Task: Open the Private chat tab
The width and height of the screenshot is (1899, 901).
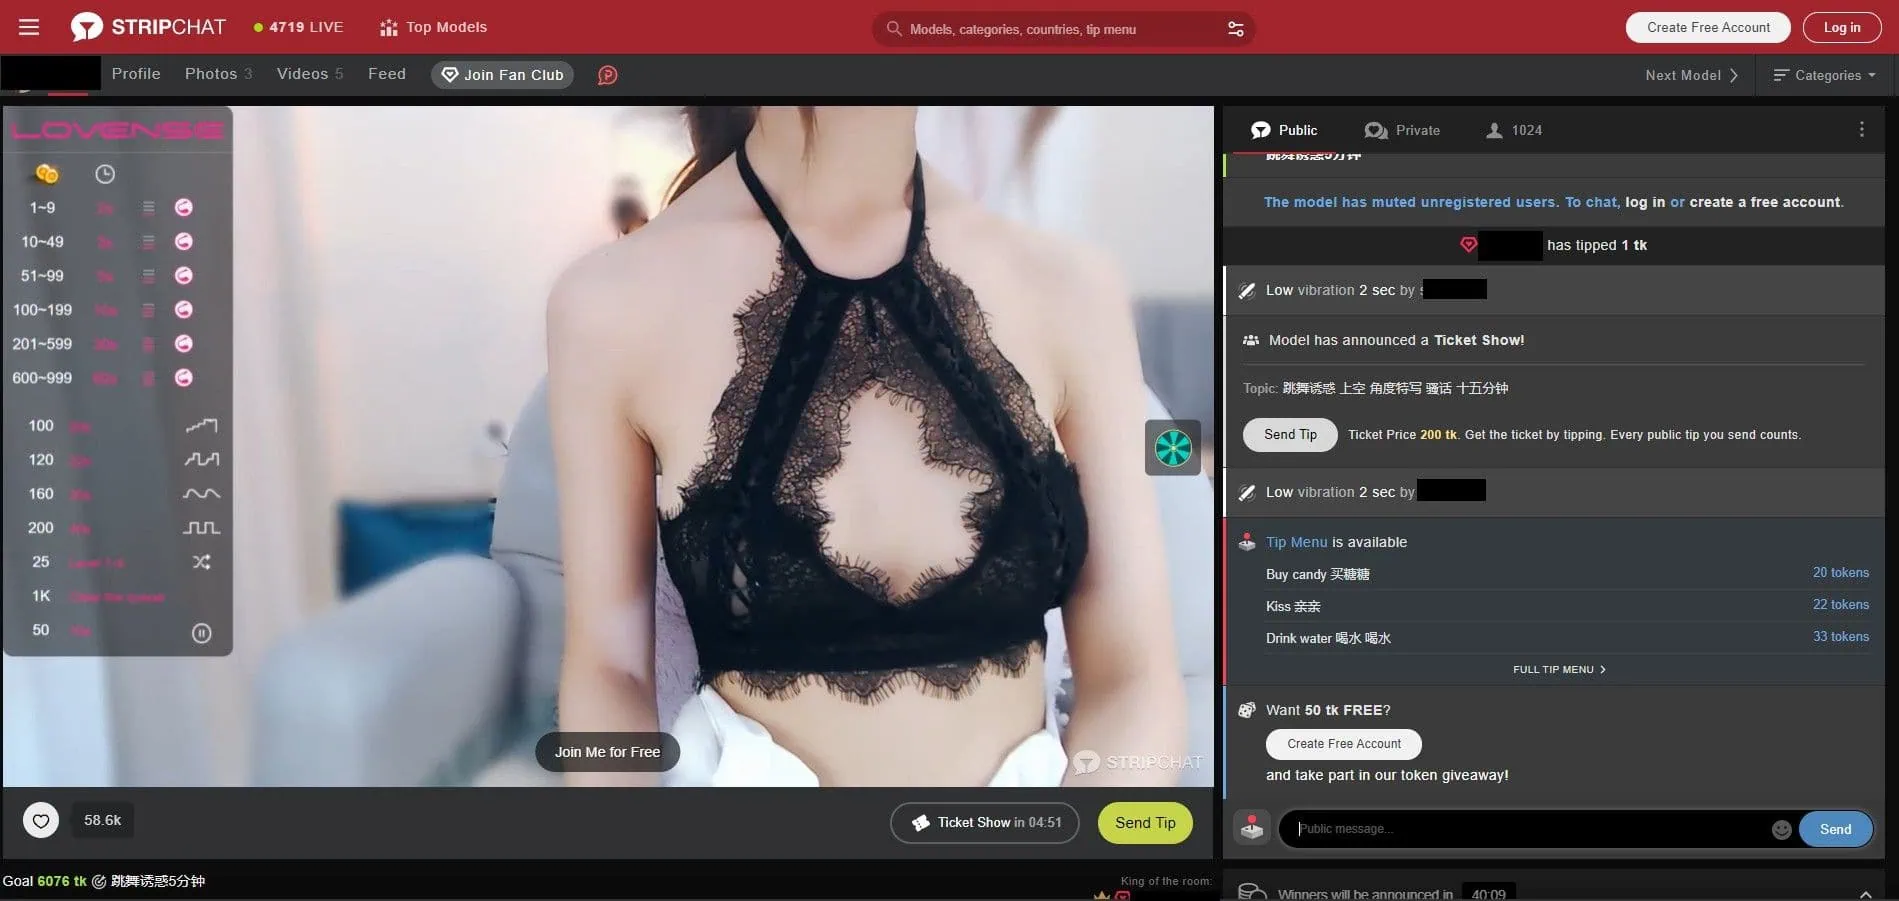Action: pos(1402,130)
